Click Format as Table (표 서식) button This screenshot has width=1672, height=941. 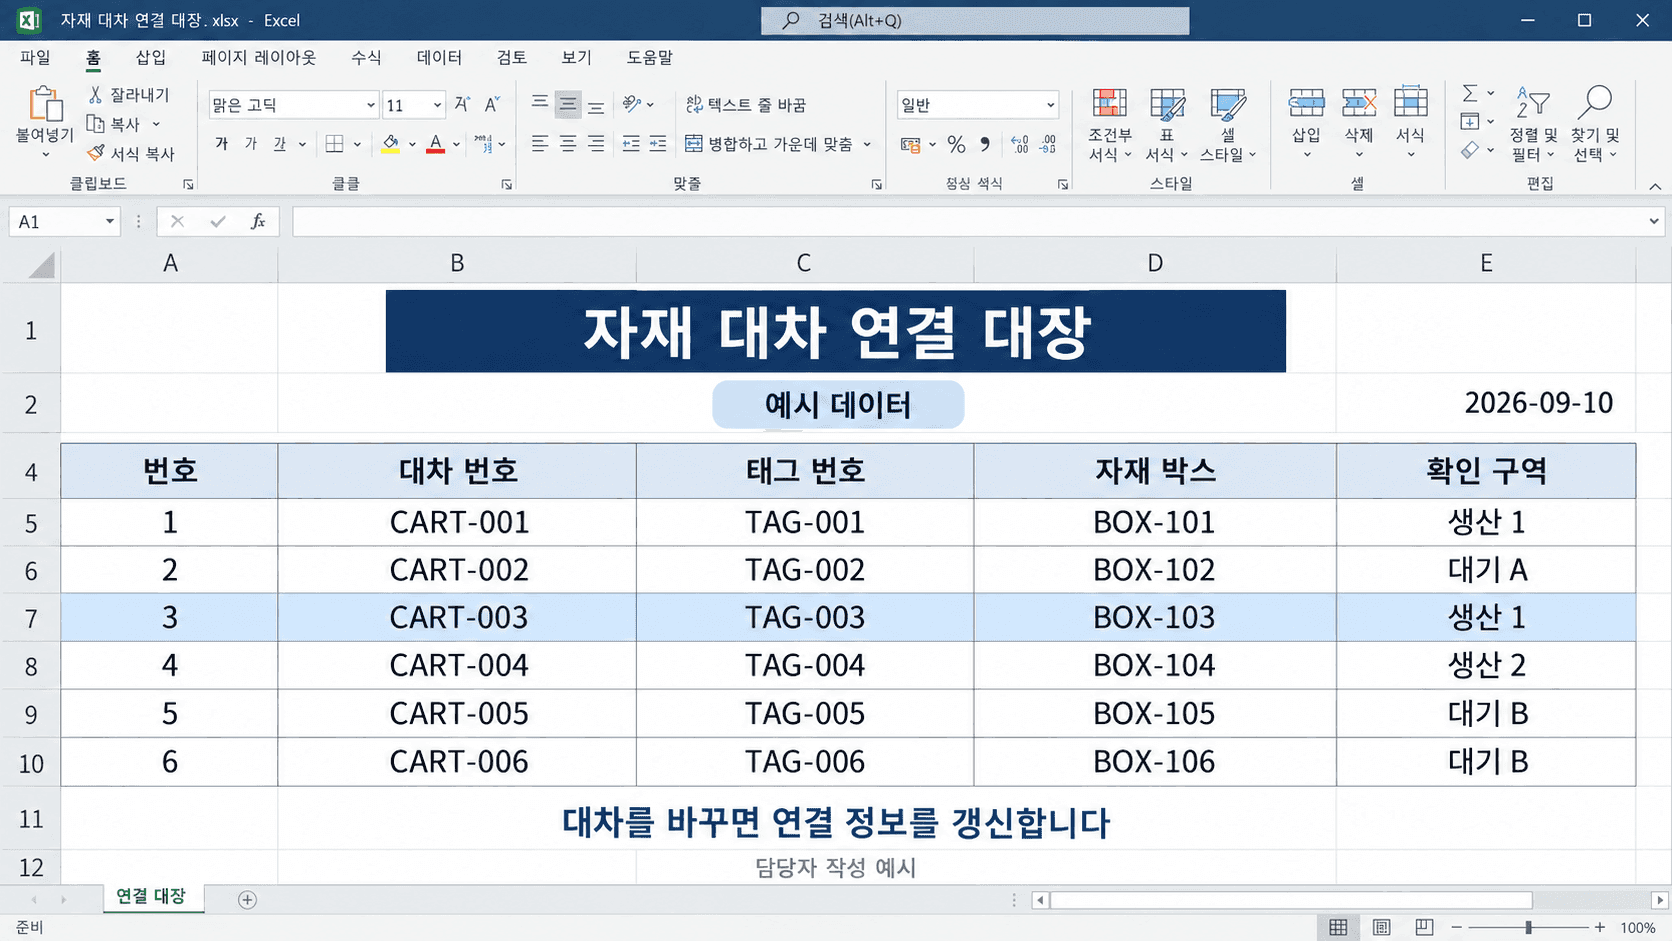(1167, 125)
